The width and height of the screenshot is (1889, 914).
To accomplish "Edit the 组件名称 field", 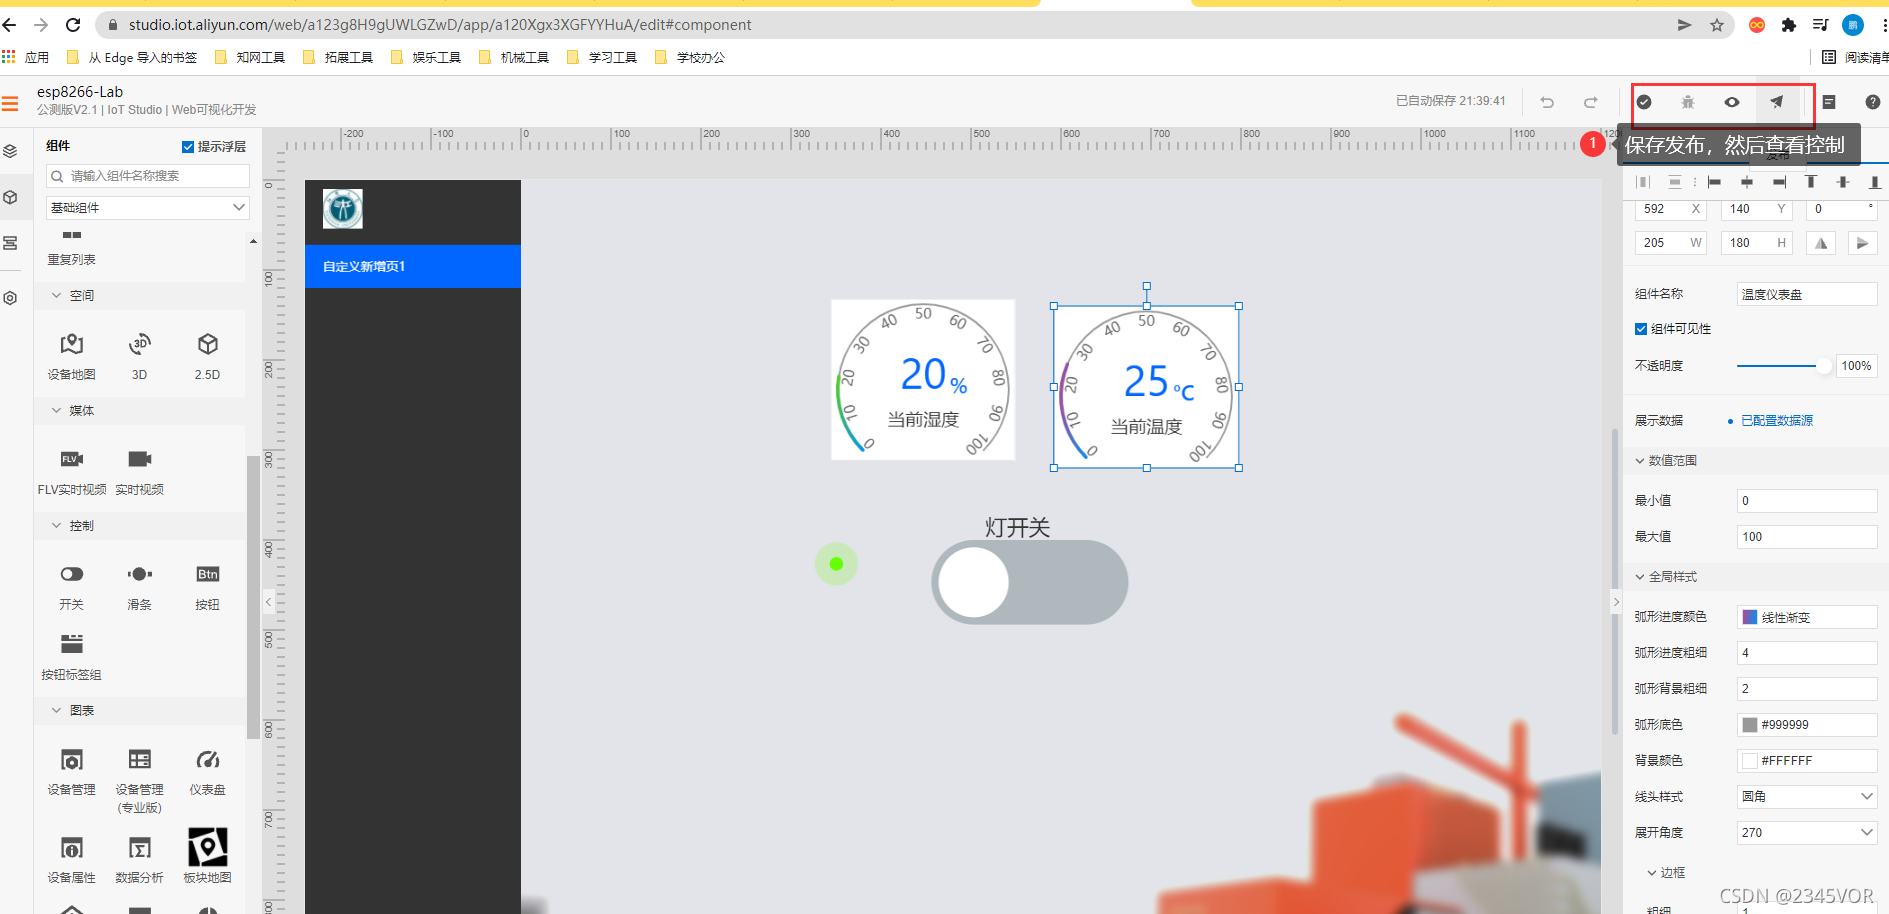I will tap(1807, 294).
